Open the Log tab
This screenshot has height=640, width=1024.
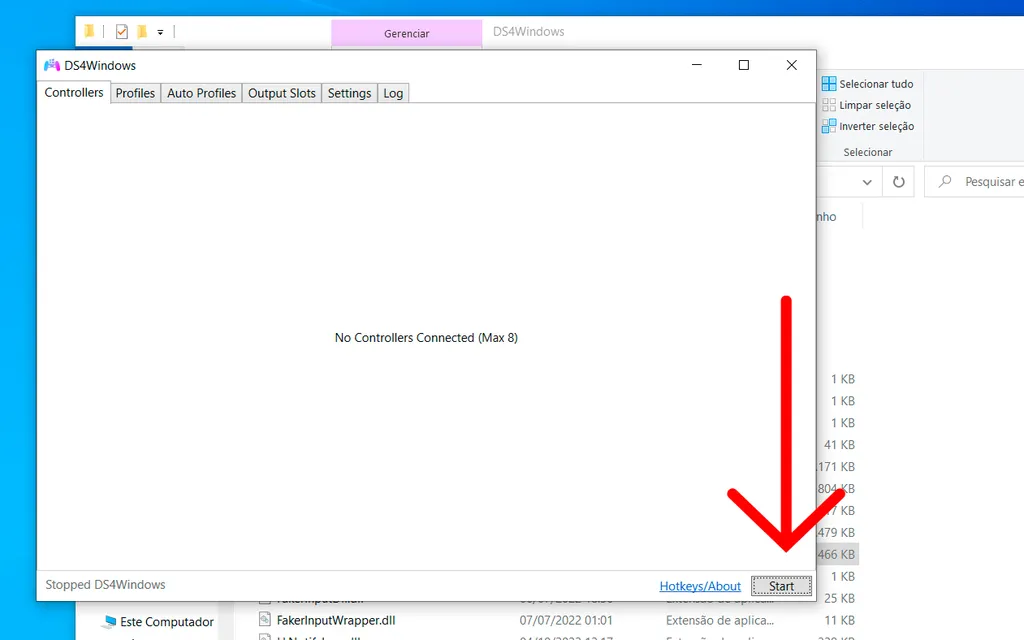tap(393, 93)
